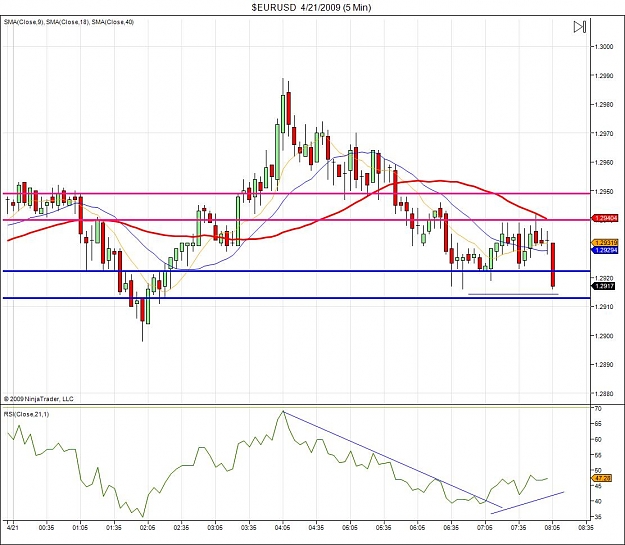Click the 40 level on RSI axis
Viewport: 625px width, 545px height.
[x=598, y=501]
